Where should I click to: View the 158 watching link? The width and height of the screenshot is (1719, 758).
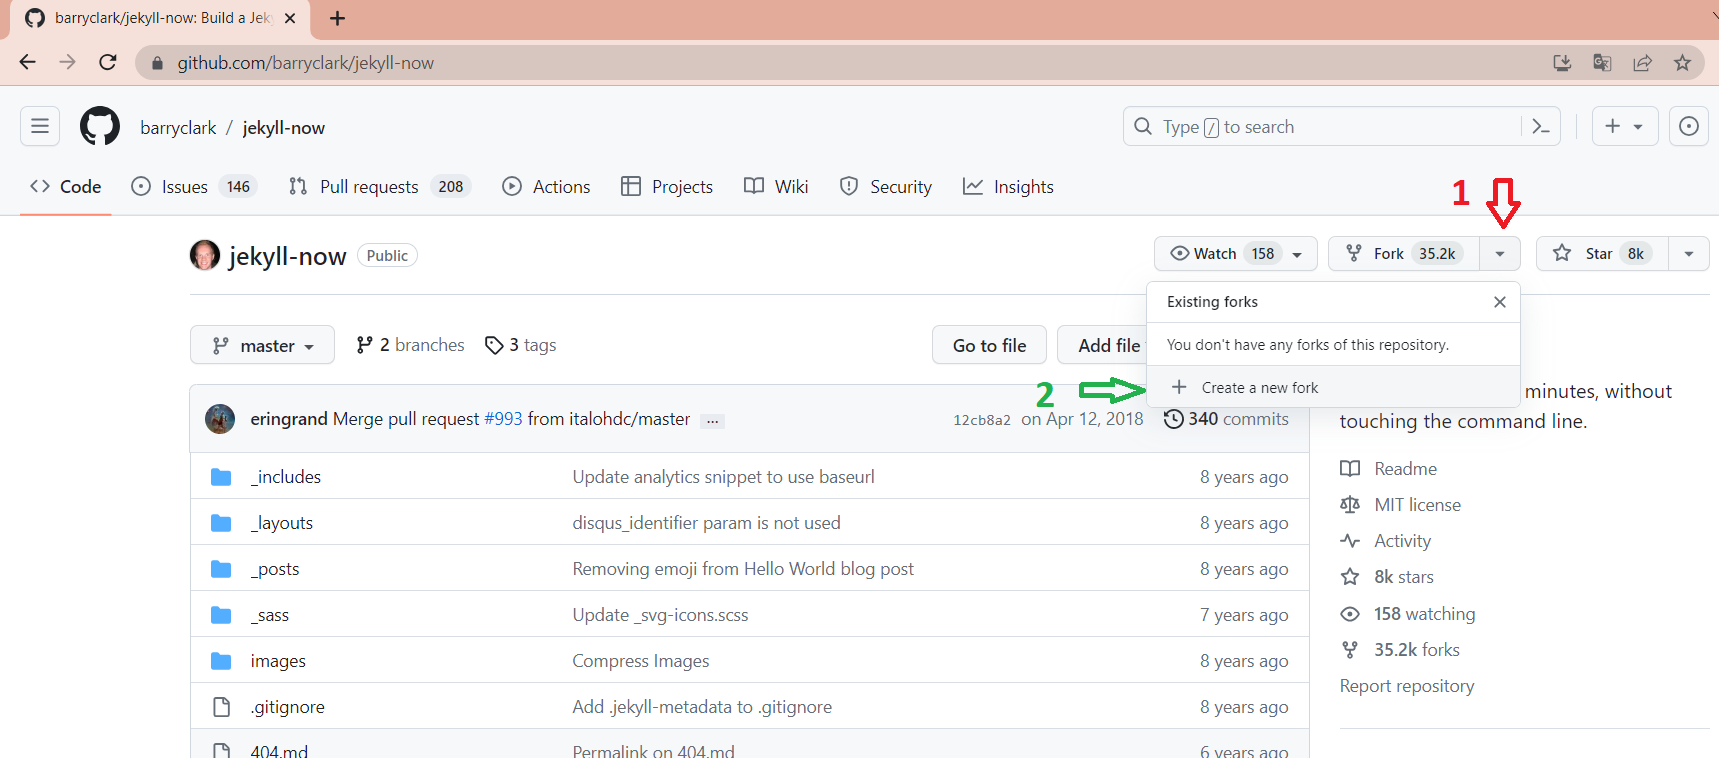click(x=1408, y=614)
